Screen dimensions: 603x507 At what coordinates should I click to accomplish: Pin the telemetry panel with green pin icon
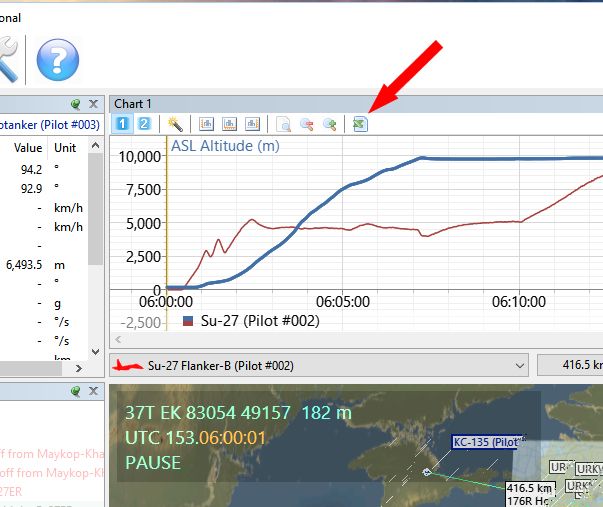click(76, 104)
